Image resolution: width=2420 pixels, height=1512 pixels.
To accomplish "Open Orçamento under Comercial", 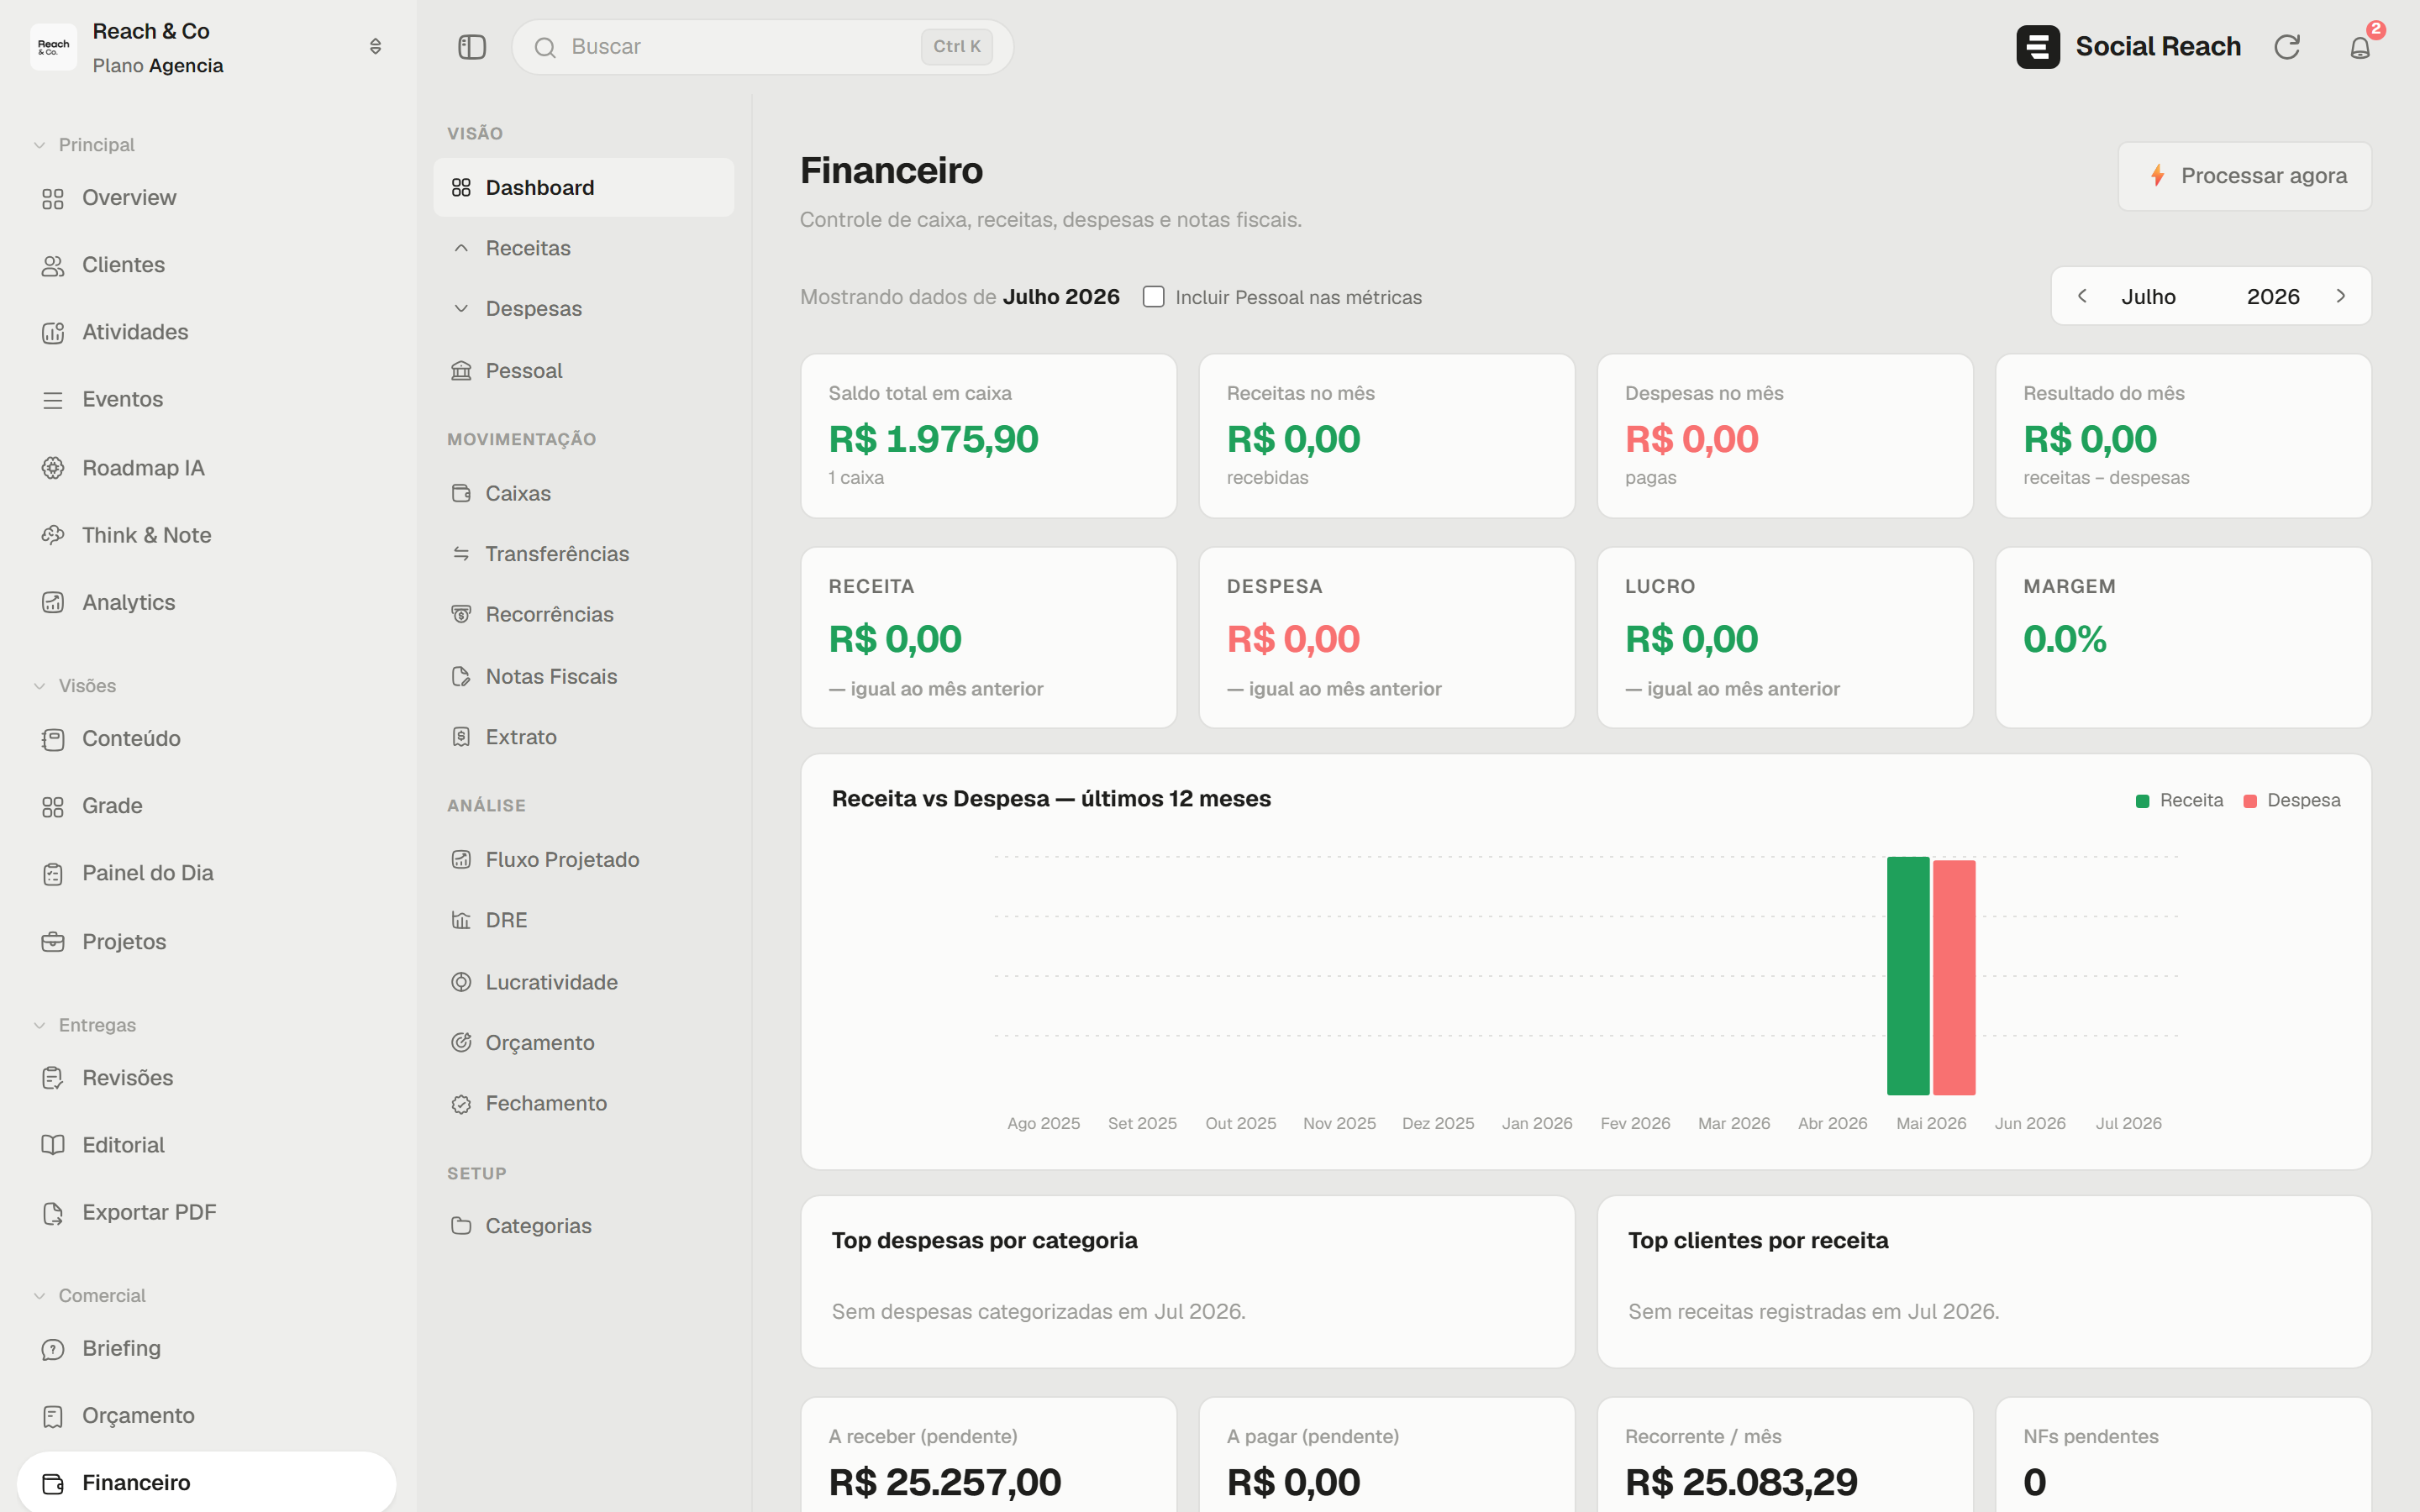I will coord(207,1416).
